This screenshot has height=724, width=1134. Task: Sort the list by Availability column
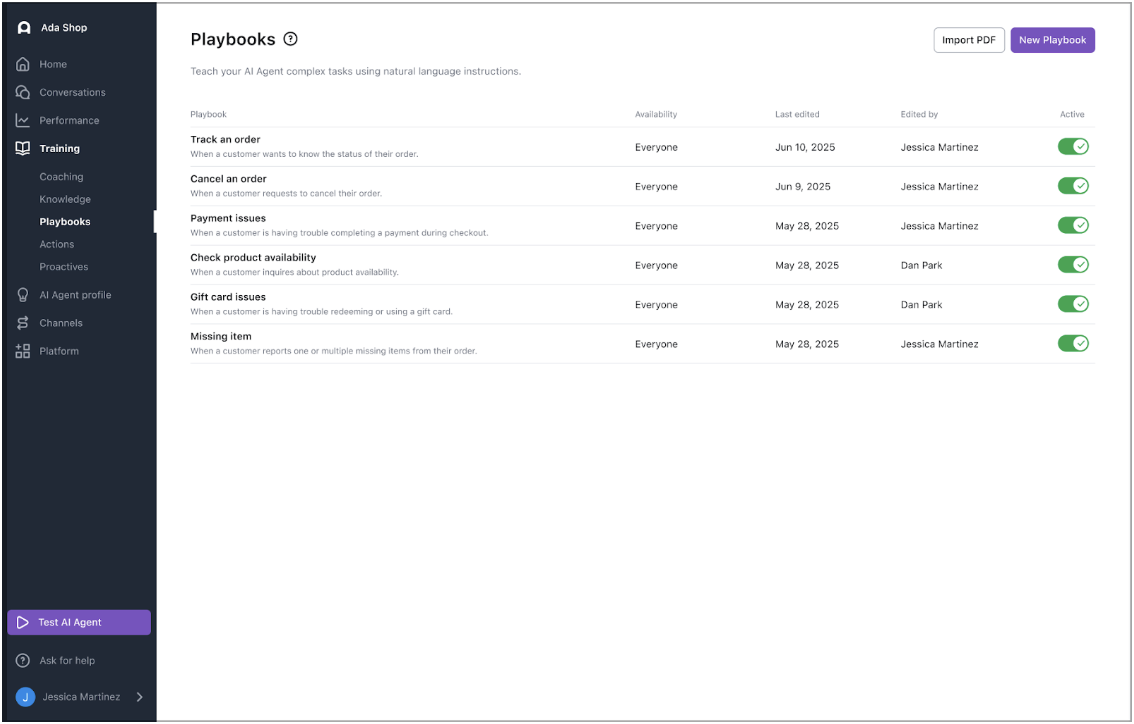tap(656, 114)
